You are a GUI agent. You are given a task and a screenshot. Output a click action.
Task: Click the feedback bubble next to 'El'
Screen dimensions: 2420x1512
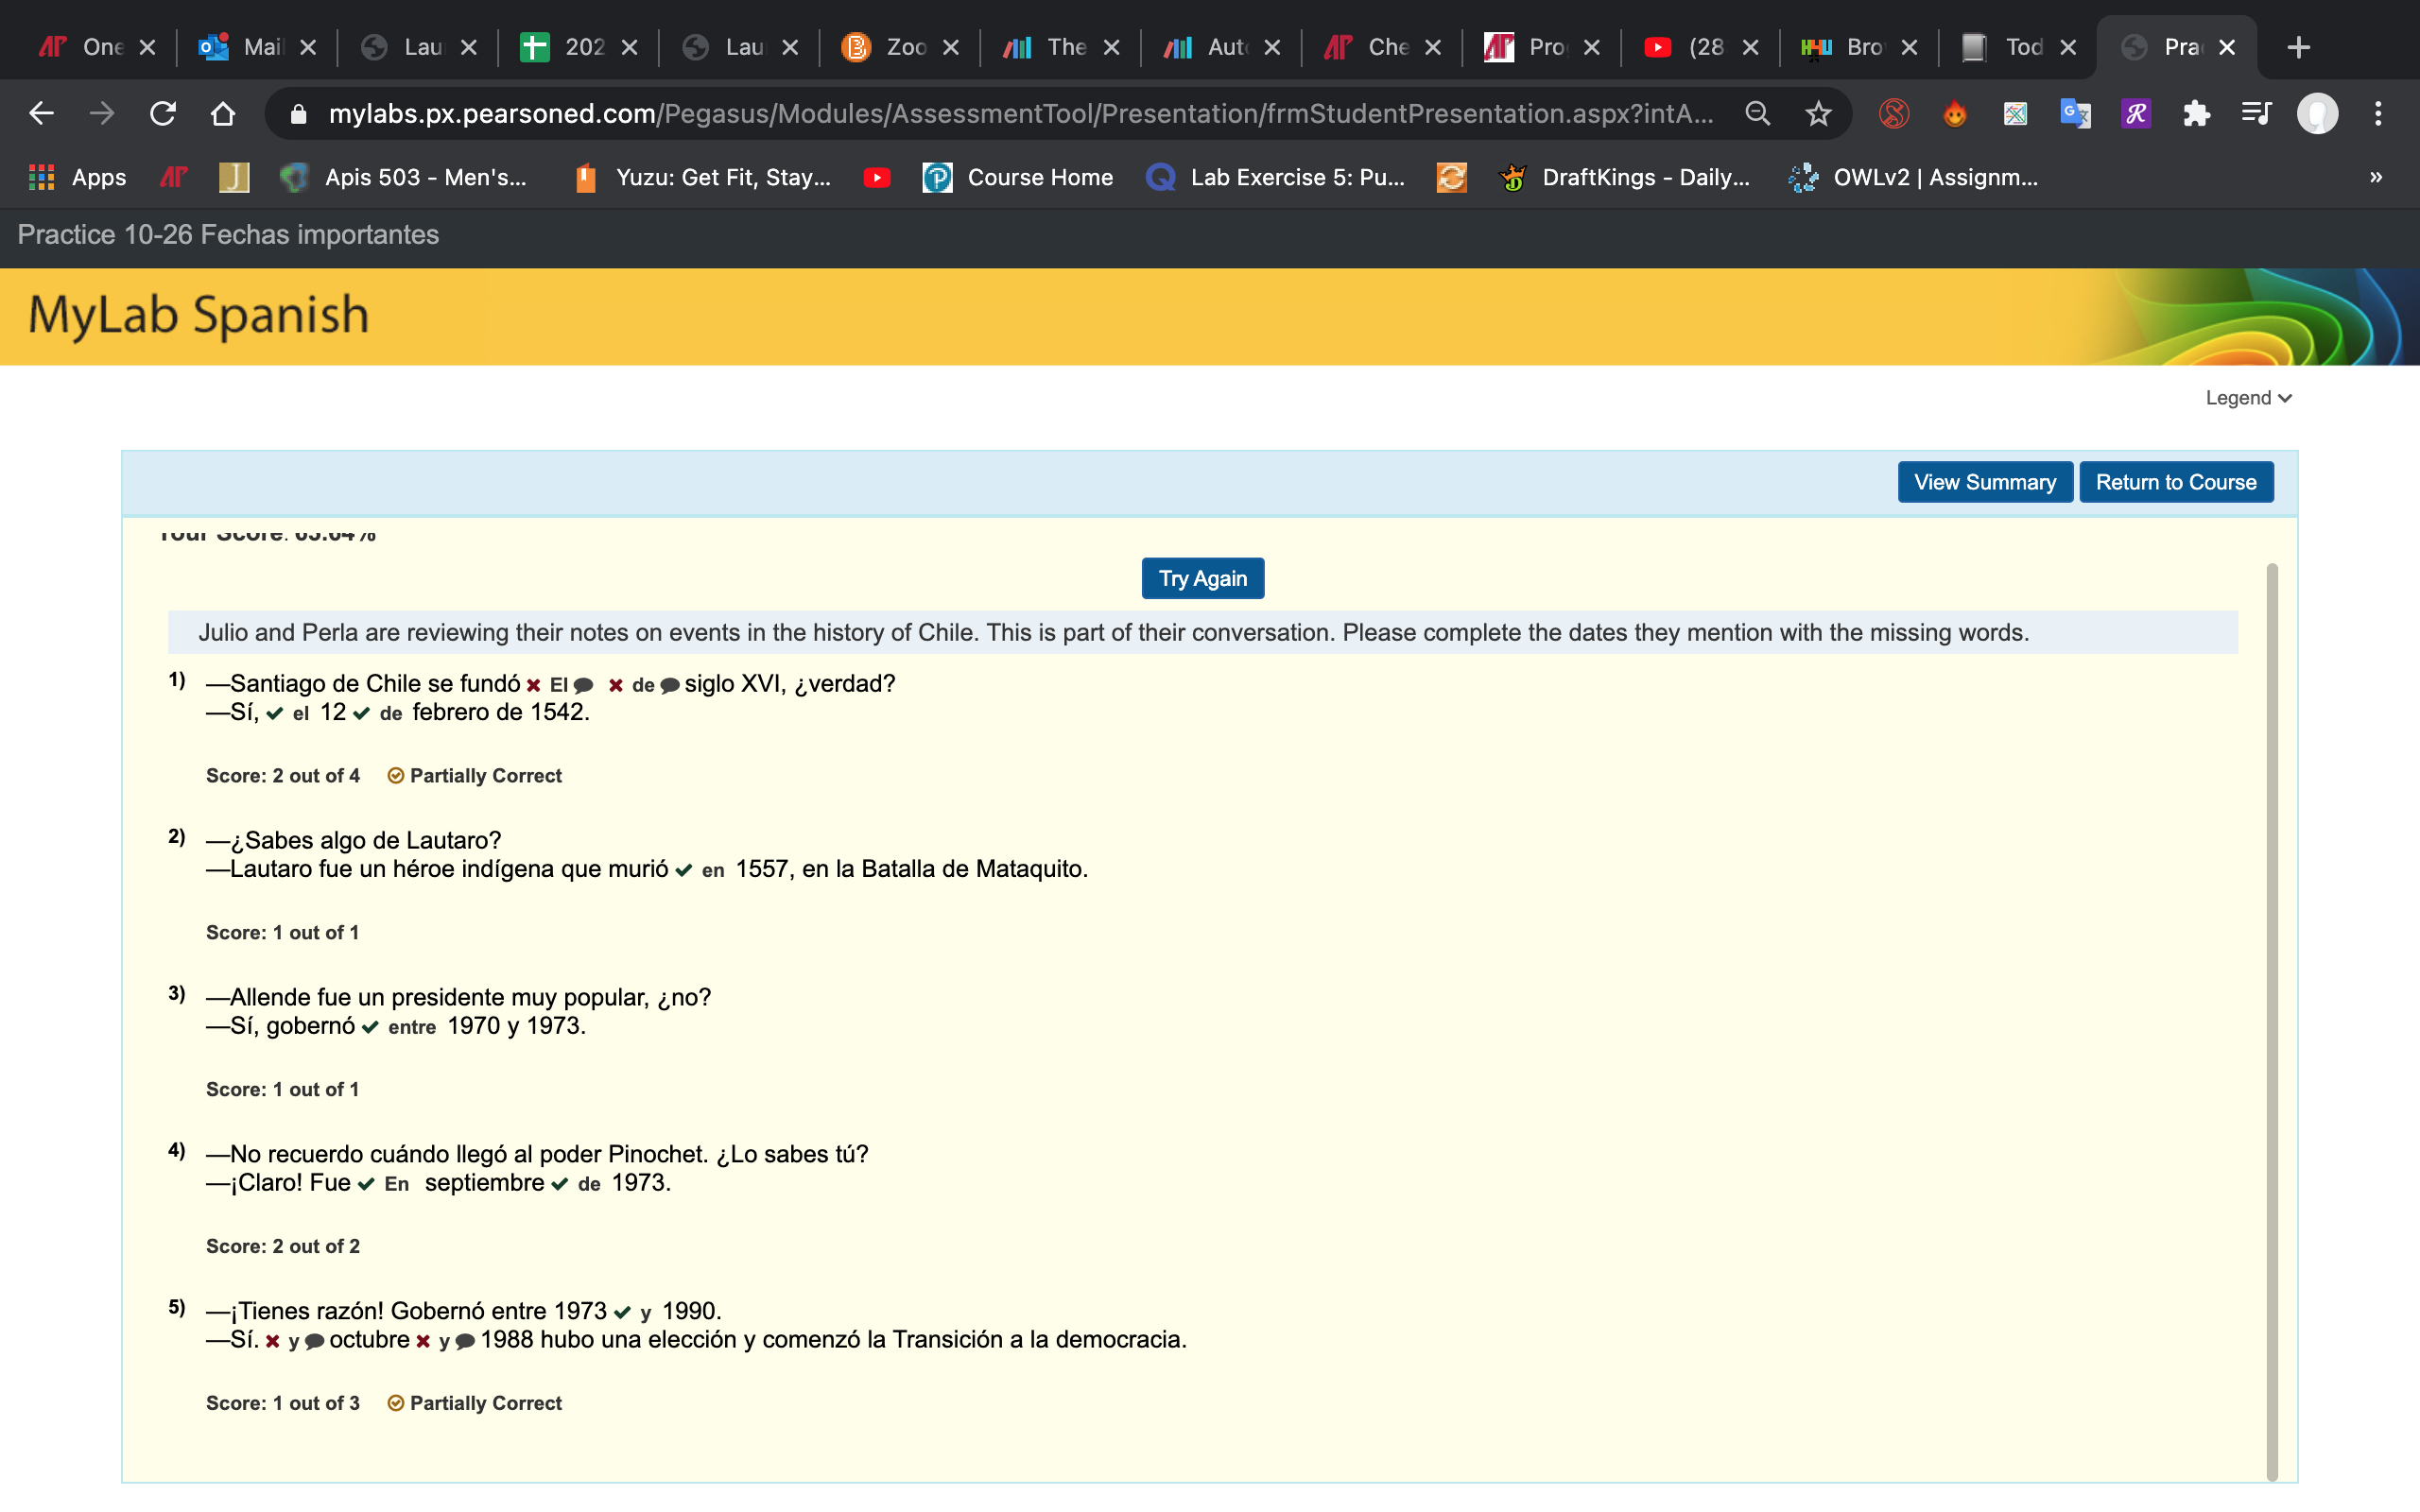[584, 686]
